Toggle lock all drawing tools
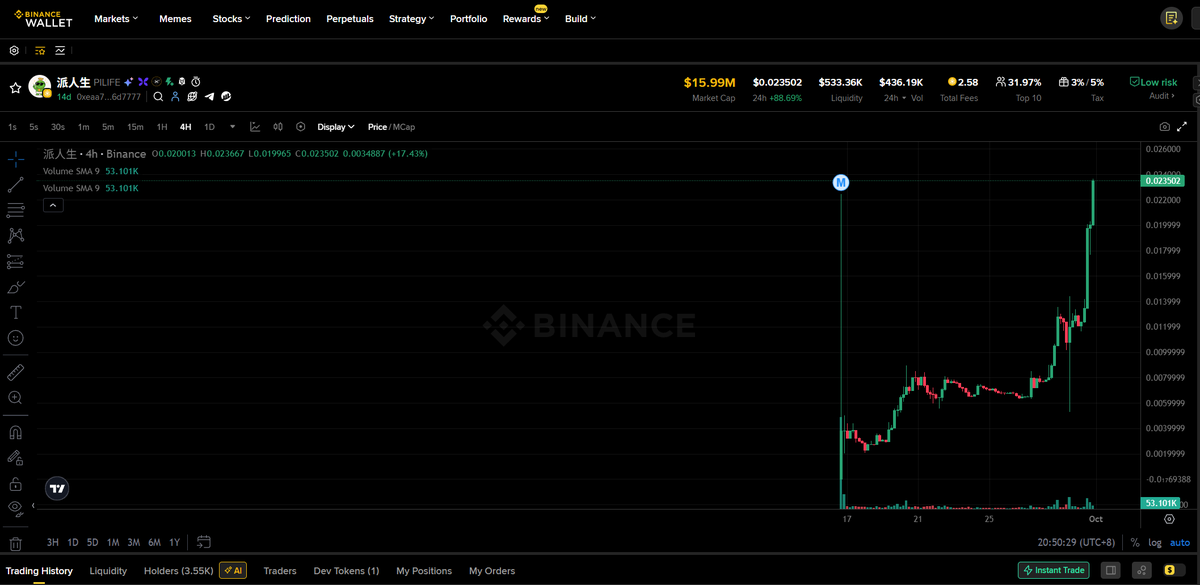This screenshot has width=1200, height=585. pos(15,484)
